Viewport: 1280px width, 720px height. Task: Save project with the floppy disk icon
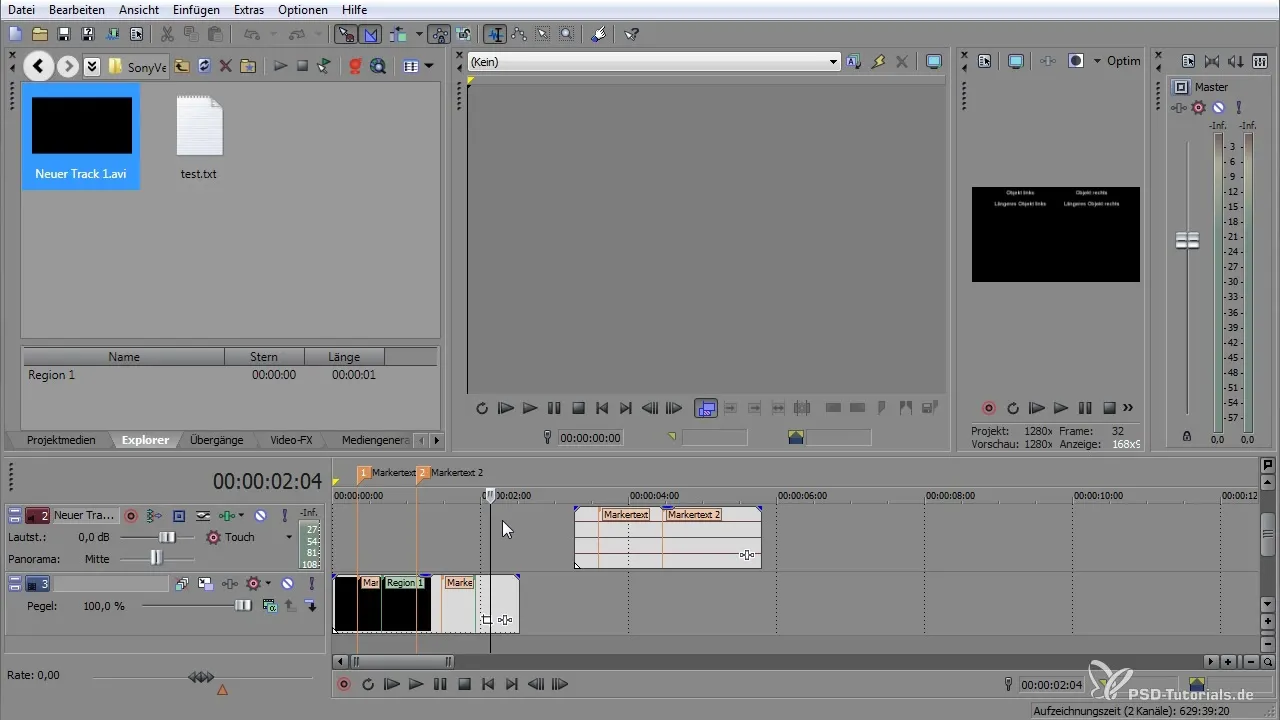tap(64, 34)
